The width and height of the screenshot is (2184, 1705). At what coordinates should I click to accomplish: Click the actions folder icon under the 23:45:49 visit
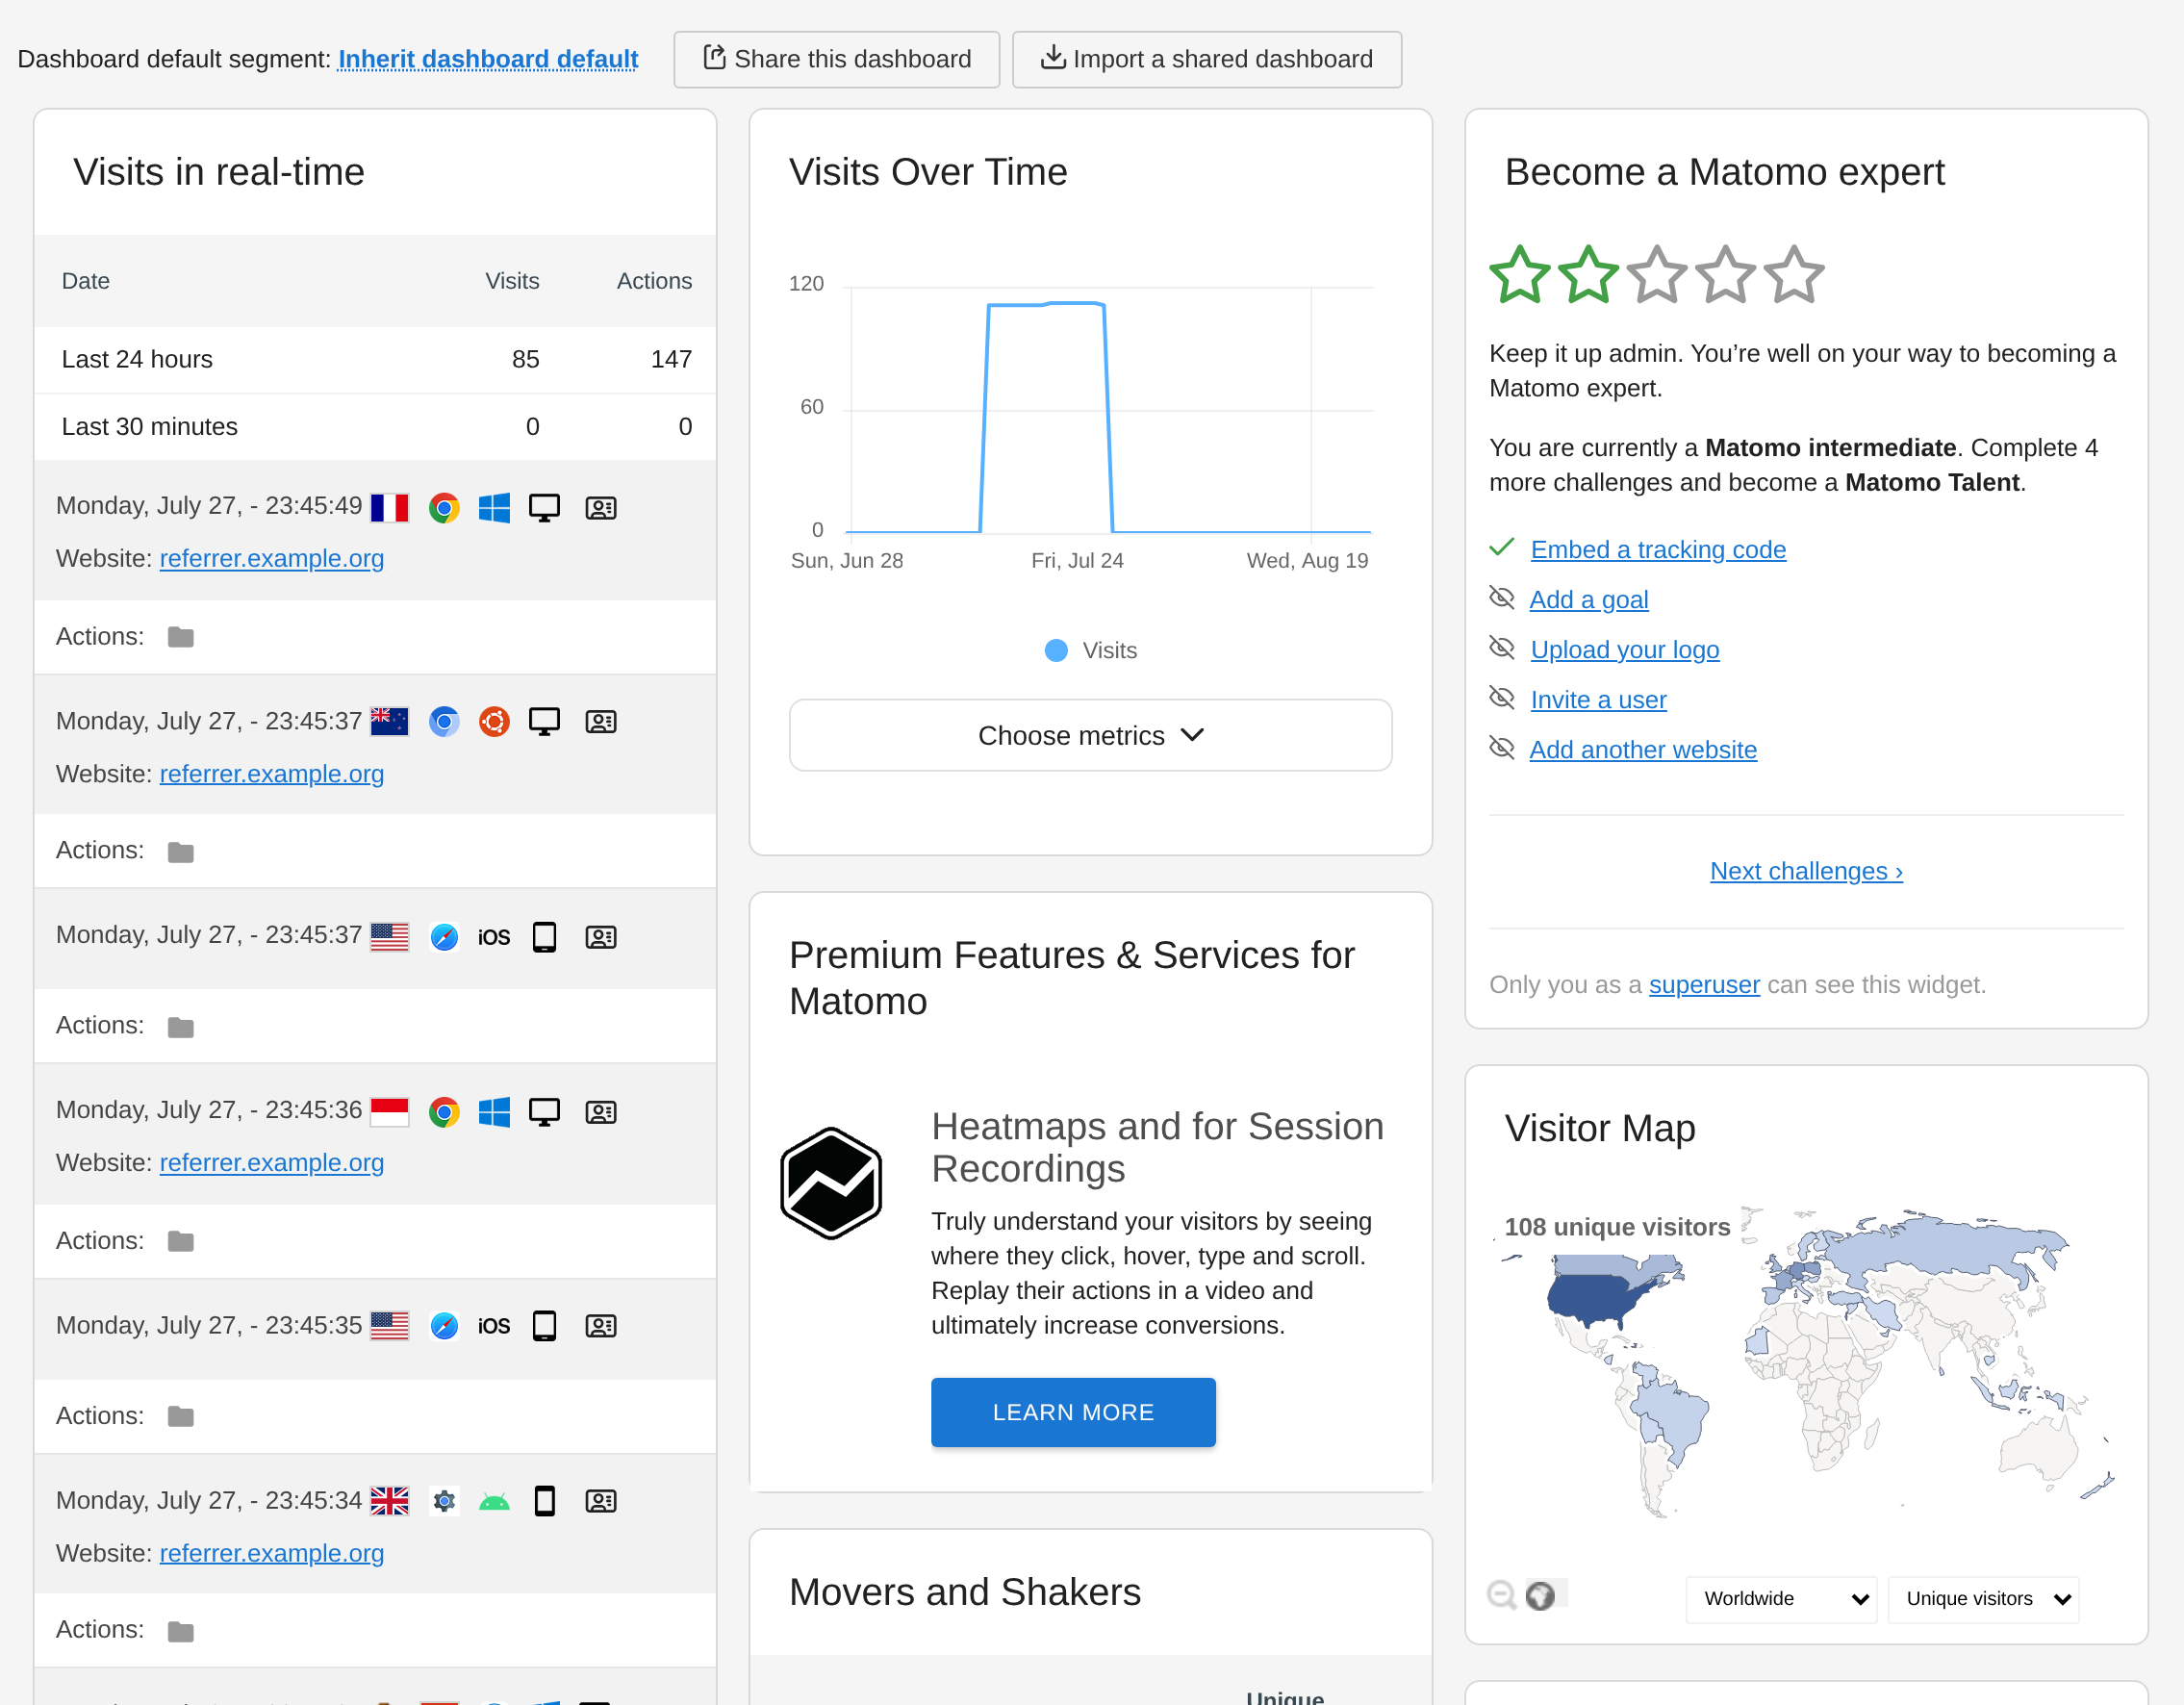[x=180, y=637]
